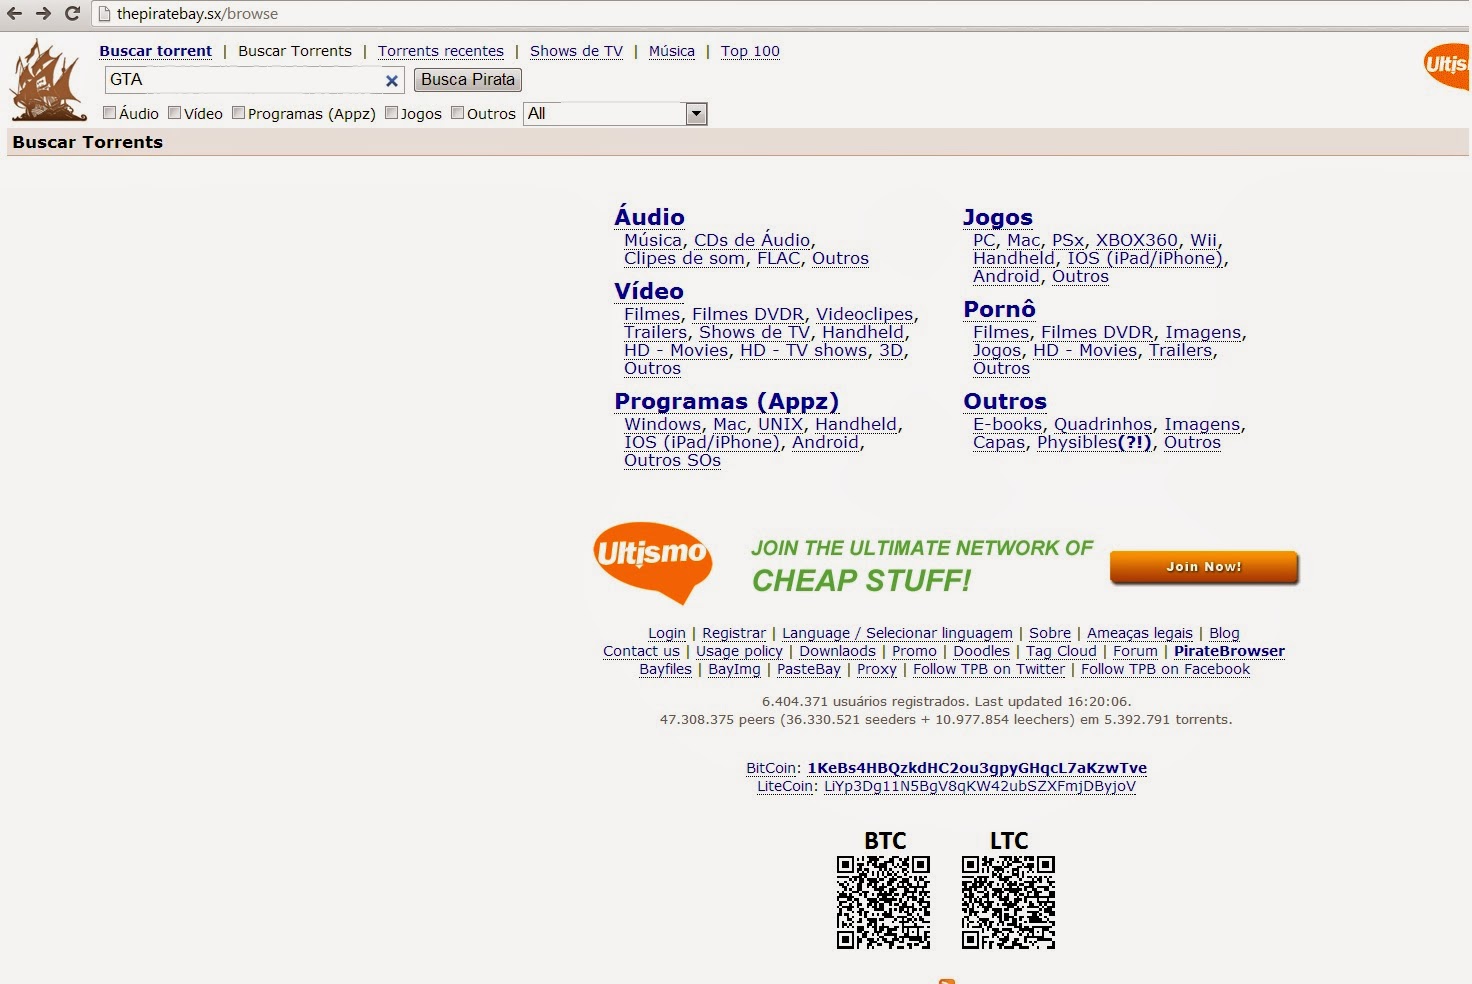Image resolution: width=1472 pixels, height=984 pixels.
Task: Go to Shows de TV in top menu
Action: tap(576, 51)
